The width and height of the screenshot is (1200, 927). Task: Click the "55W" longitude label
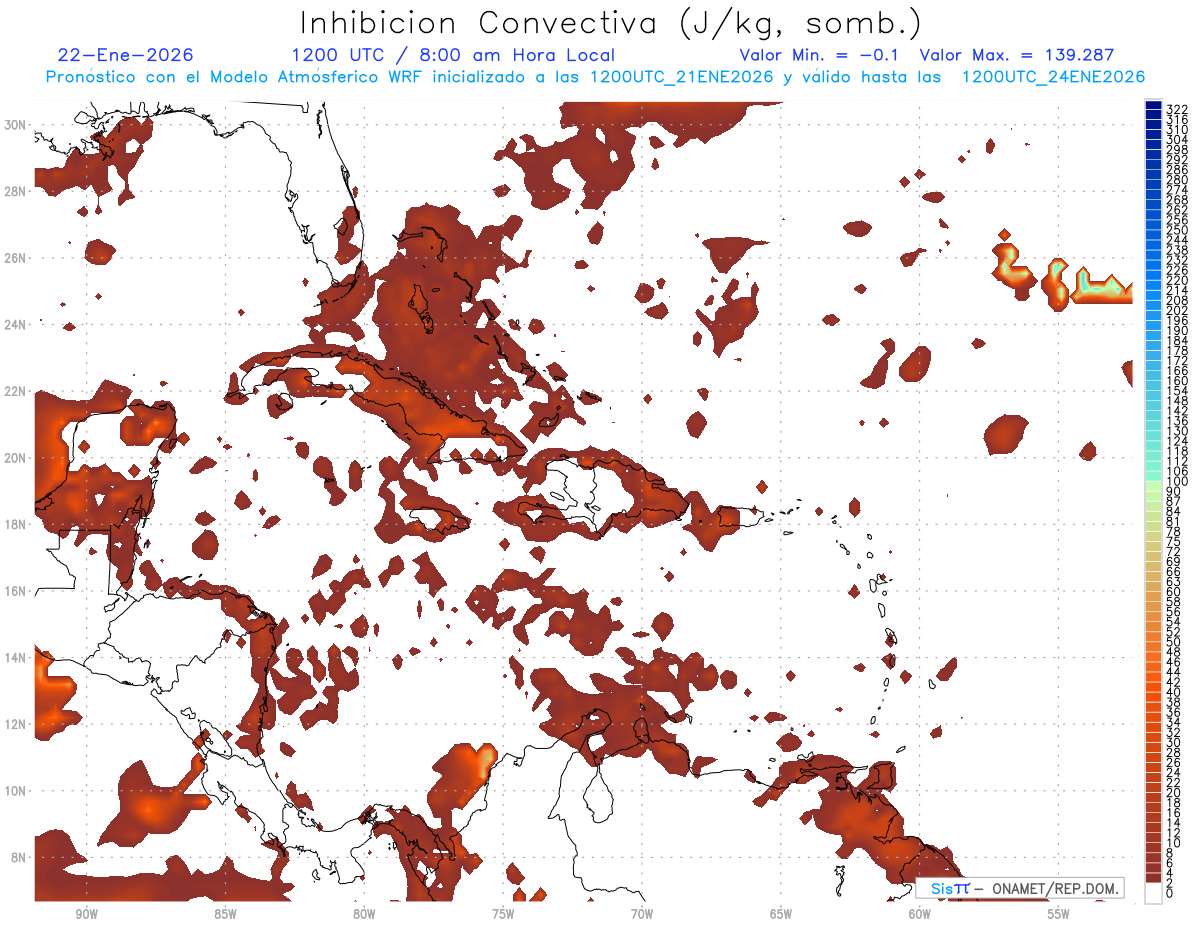[1059, 914]
